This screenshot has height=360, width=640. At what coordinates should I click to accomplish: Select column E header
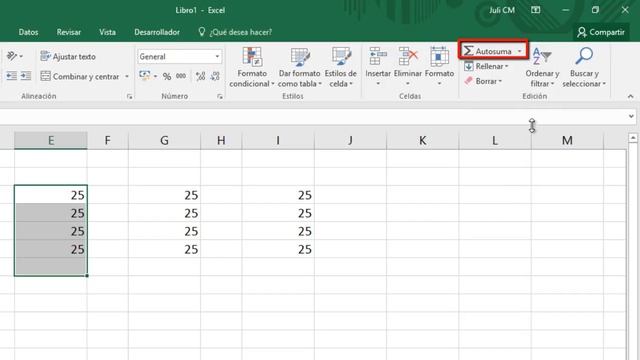[x=51, y=140]
